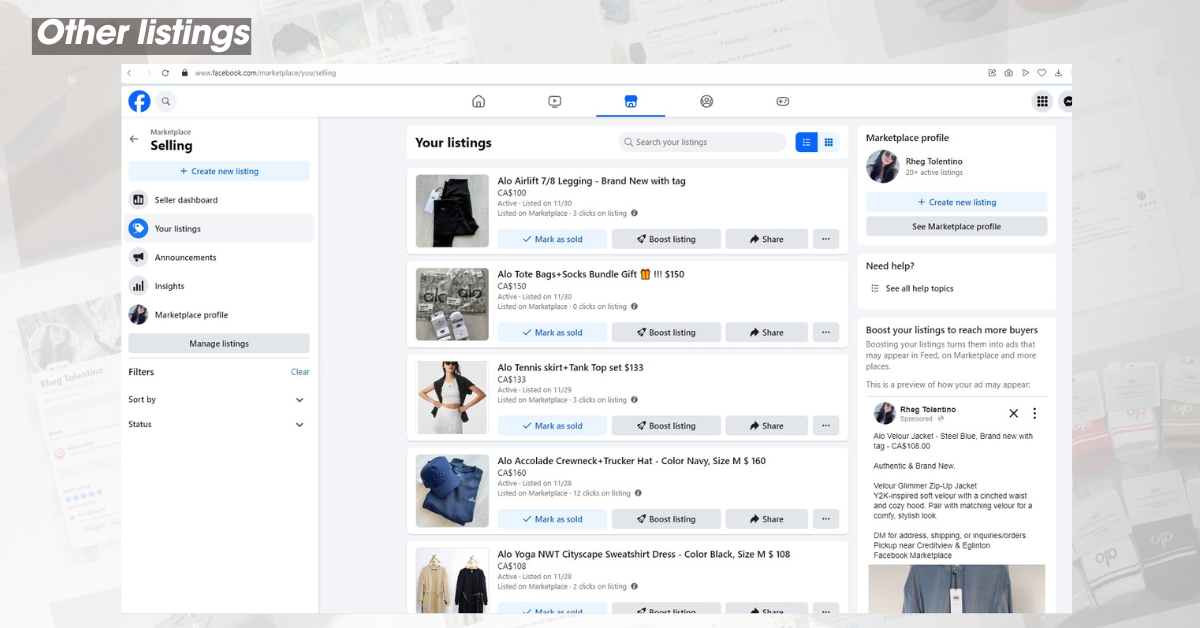Click info icon on Alo Tennis skirt clicks
The height and width of the screenshot is (628, 1200).
click(634, 400)
